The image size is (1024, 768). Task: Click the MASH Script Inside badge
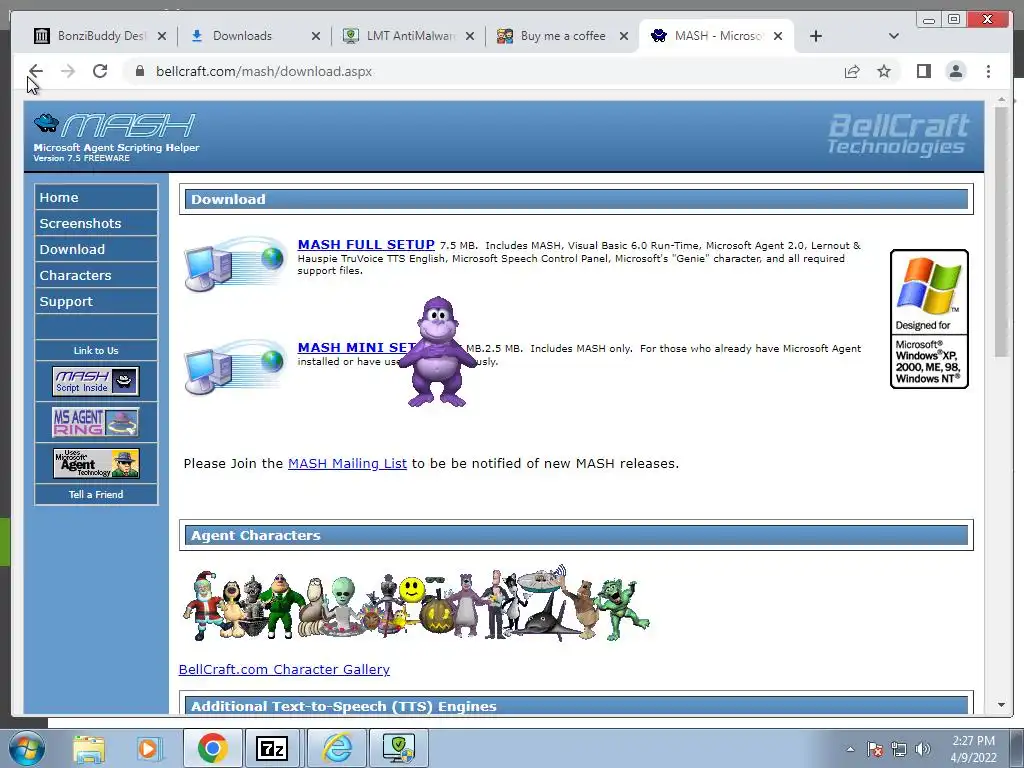[96, 381]
